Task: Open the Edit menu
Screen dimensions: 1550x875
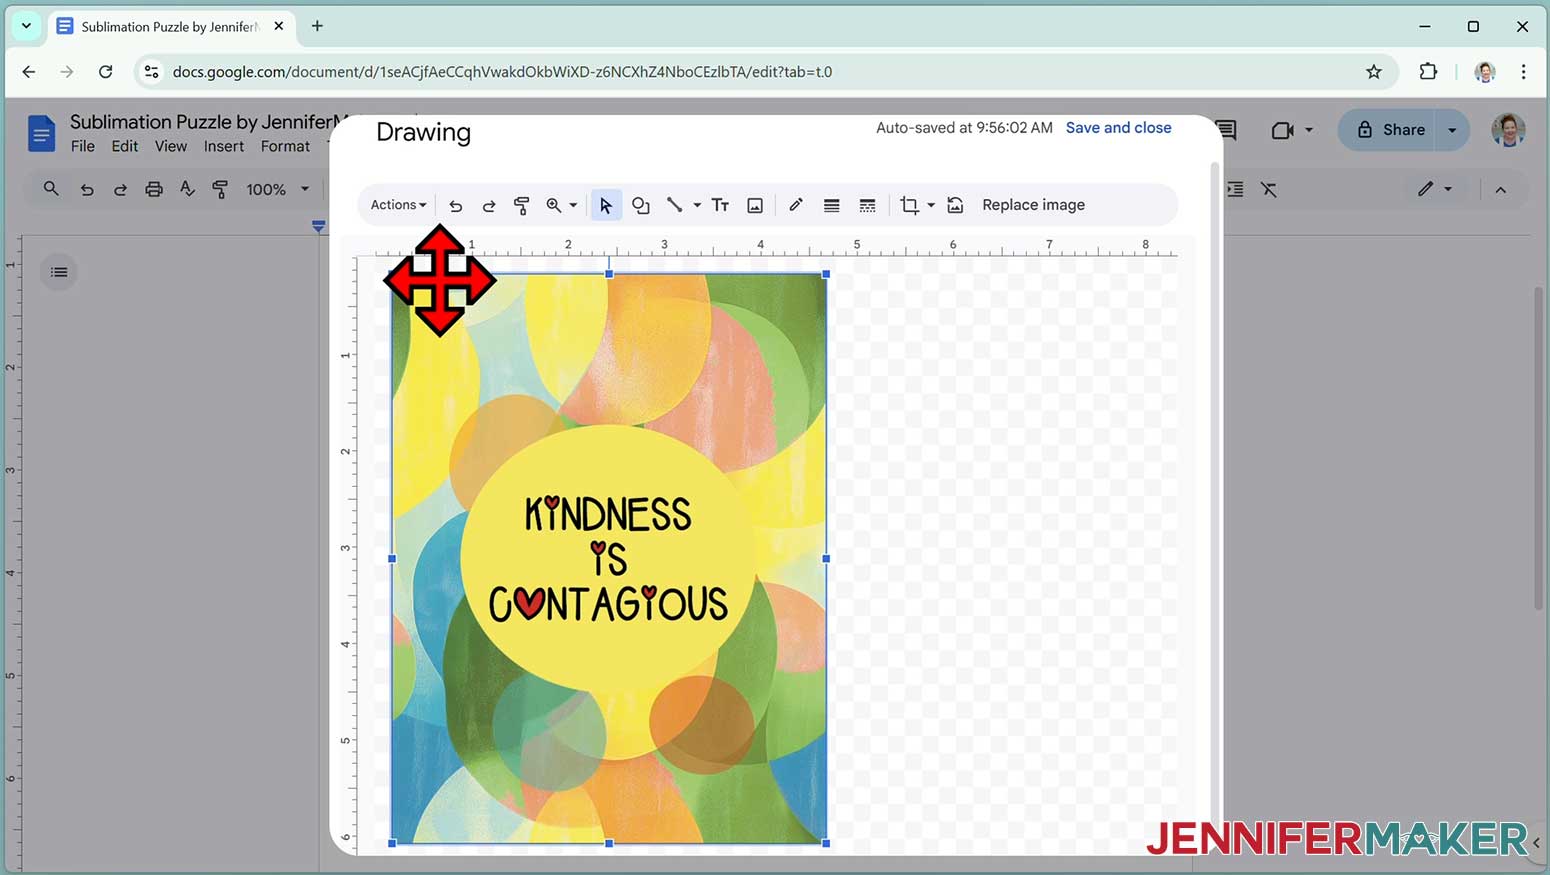Action: [125, 146]
